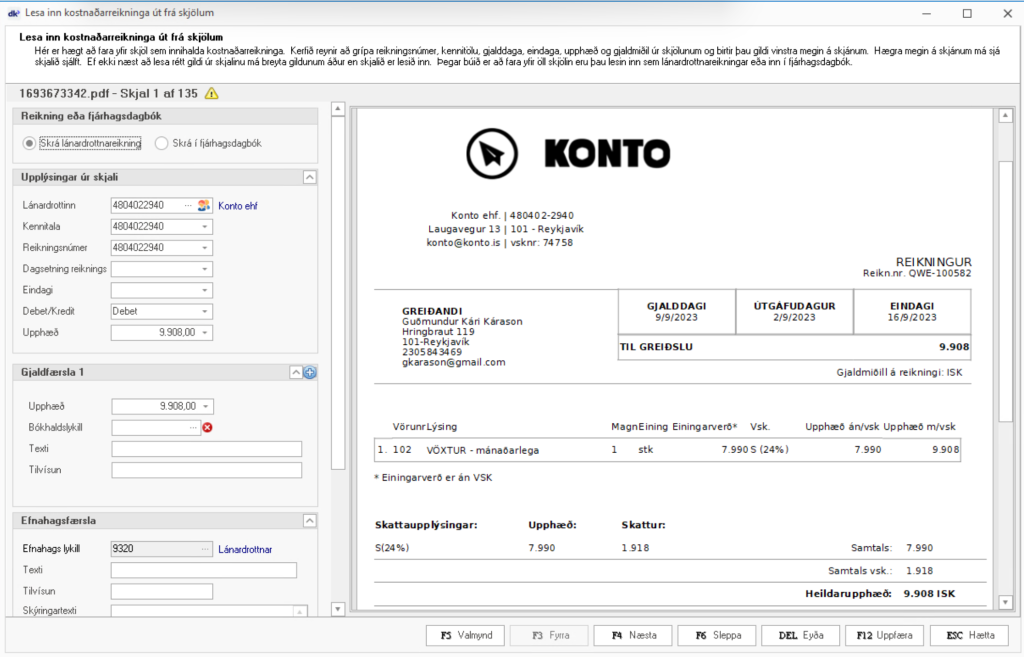Click the ellipsis button in Lánardrottinn field
Image resolution: width=1024 pixels, height=657 pixels.
click(x=188, y=206)
